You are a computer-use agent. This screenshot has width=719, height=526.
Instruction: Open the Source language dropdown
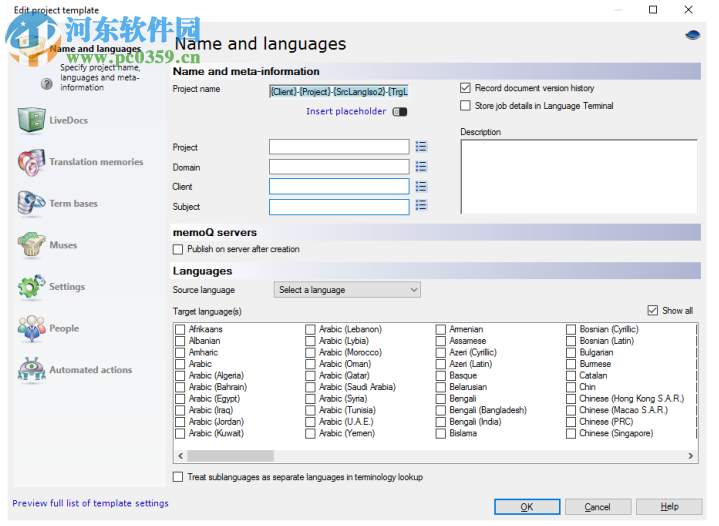click(347, 290)
